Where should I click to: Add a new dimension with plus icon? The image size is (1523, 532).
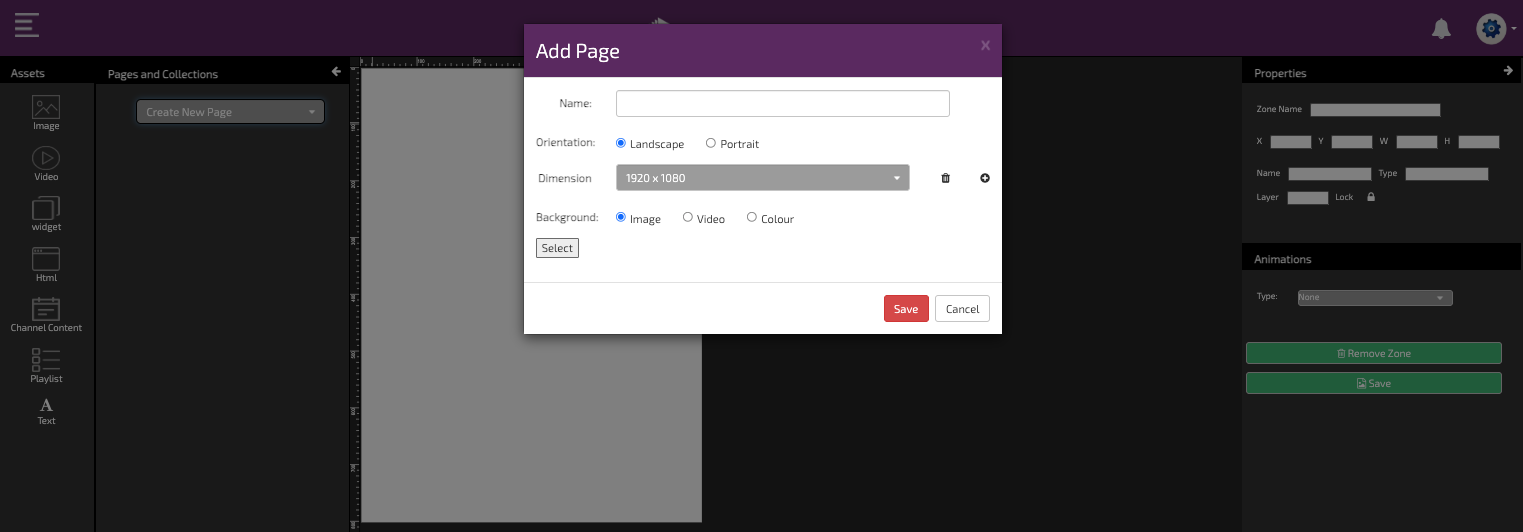click(x=985, y=178)
